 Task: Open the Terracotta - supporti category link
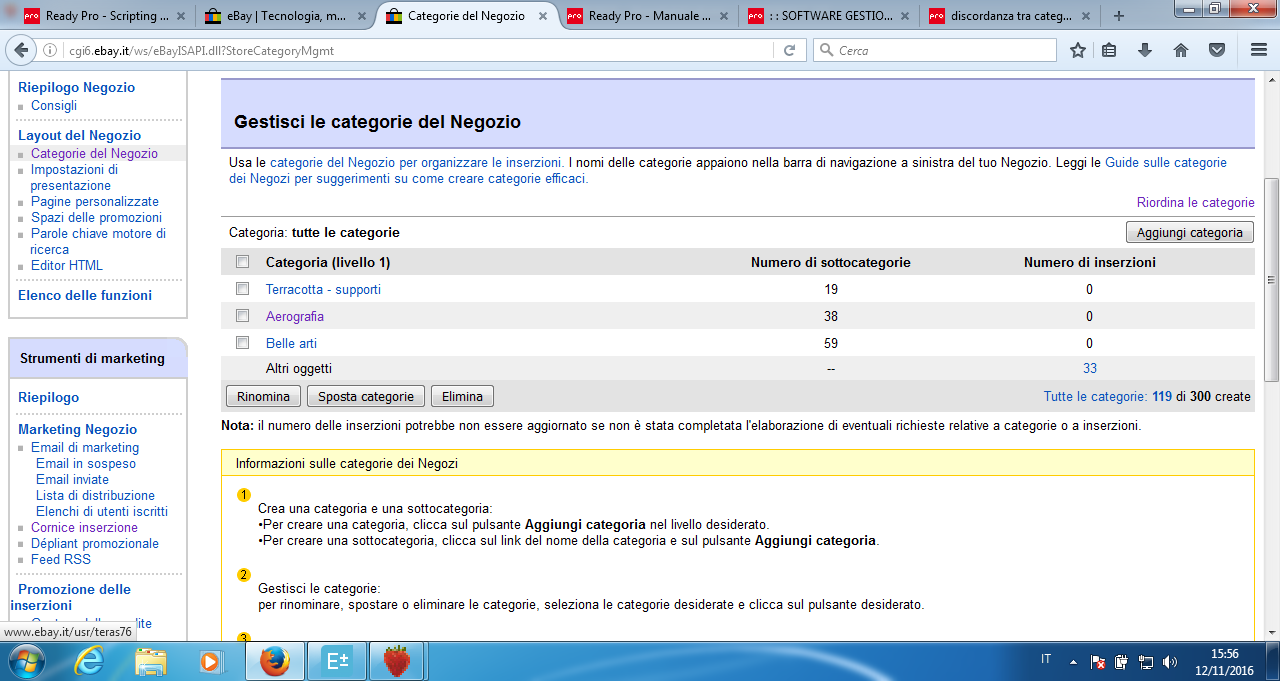point(323,289)
